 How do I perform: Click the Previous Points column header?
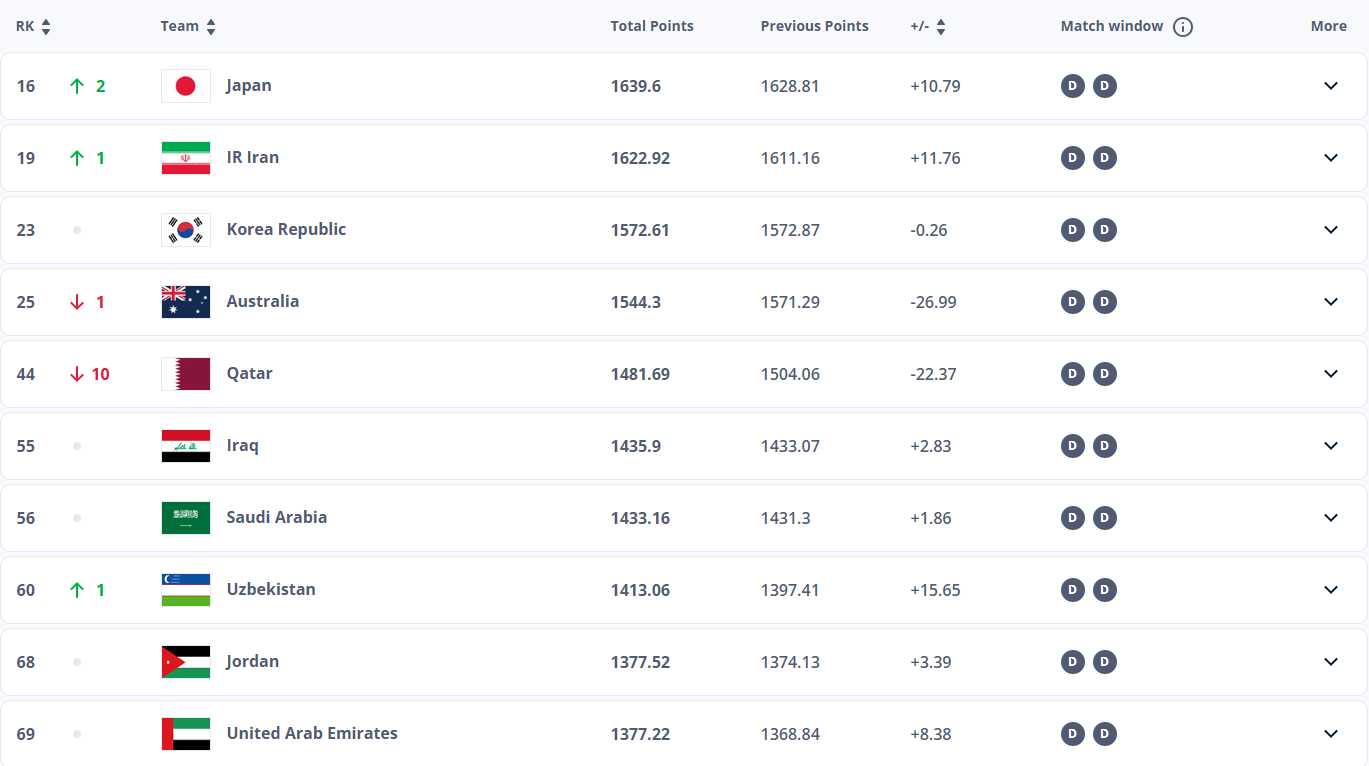tap(815, 26)
